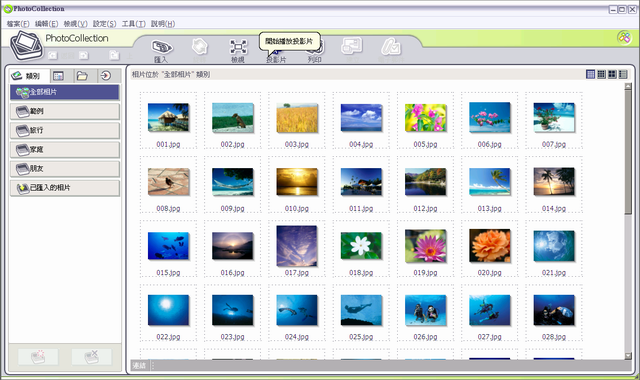Open the imported history tab
640x380 pixels.
tap(106, 76)
